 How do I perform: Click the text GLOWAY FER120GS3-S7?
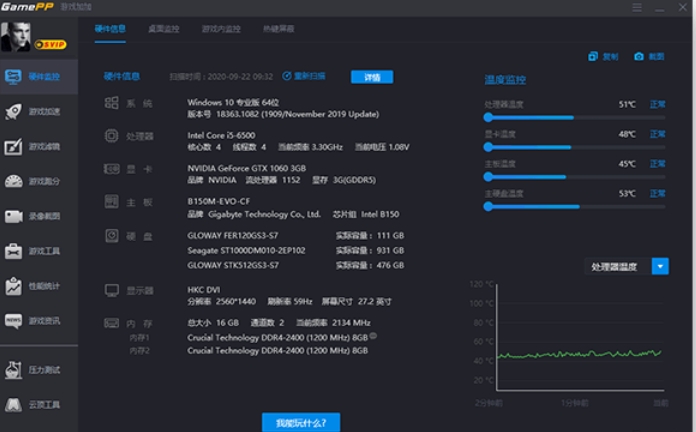coord(233,235)
